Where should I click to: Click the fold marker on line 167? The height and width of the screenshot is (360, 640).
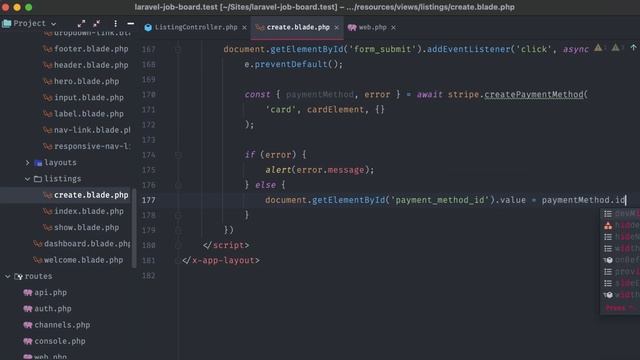point(178,49)
